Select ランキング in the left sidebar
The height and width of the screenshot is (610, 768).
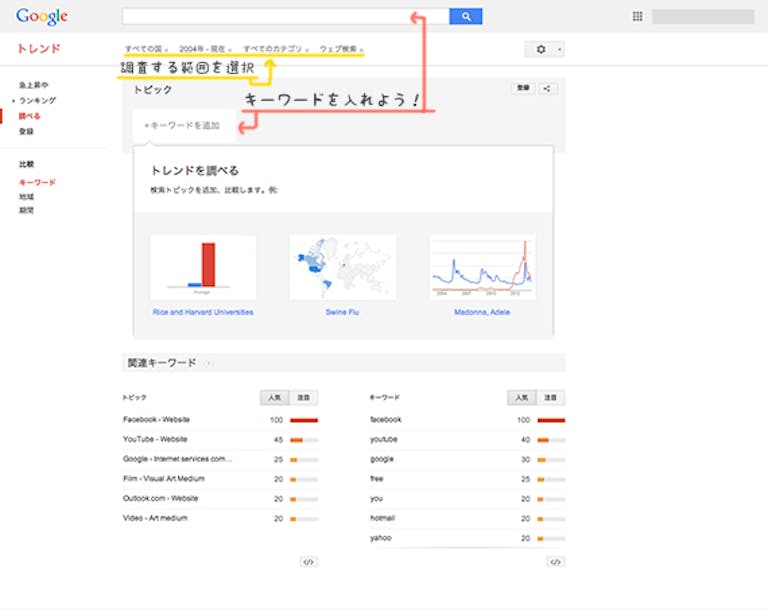pos(40,101)
